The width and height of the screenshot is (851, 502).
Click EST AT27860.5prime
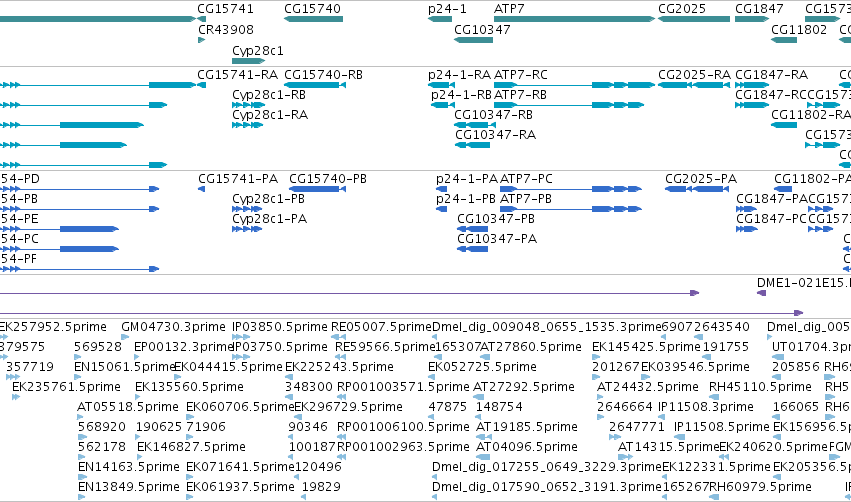[531, 347]
